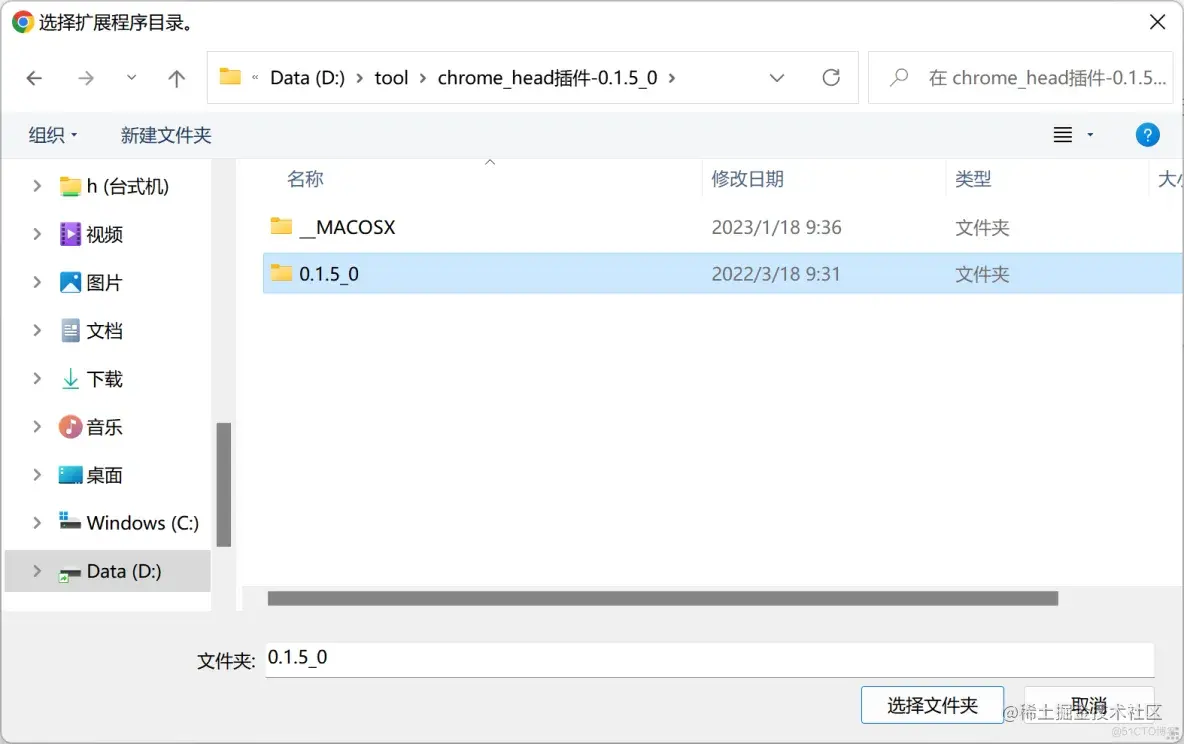Refresh the folder view
The width and height of the screenshot is (1184, 744).
tap(831, 77)
